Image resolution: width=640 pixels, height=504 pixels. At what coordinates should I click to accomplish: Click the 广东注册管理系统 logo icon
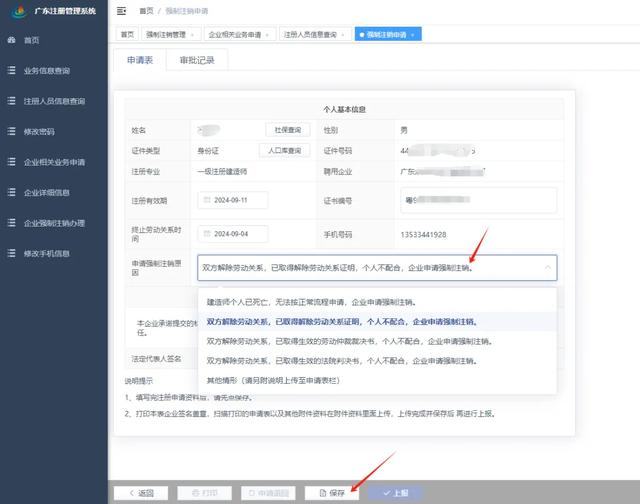pyautogui.click(x=19, y=11)
